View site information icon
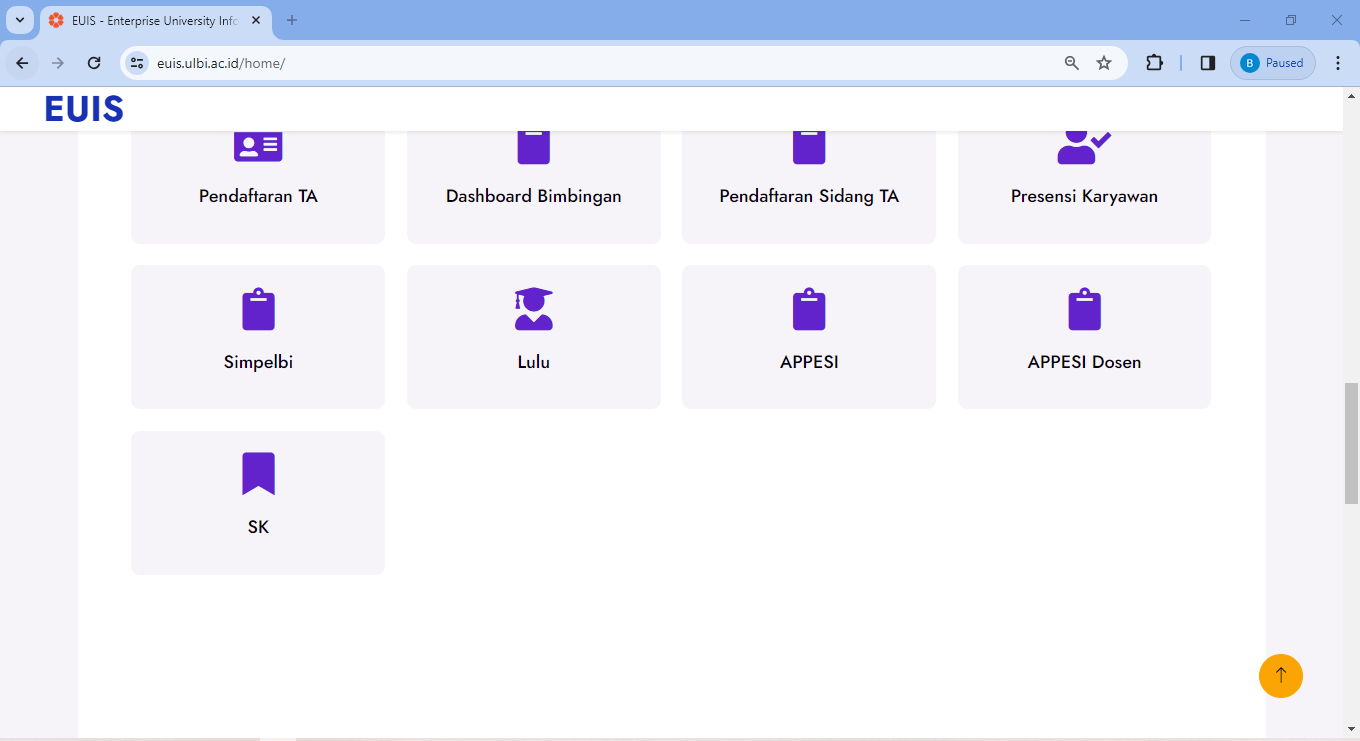Image resolution: width=1360 pixels, height=741 pixels. (138, 63)
